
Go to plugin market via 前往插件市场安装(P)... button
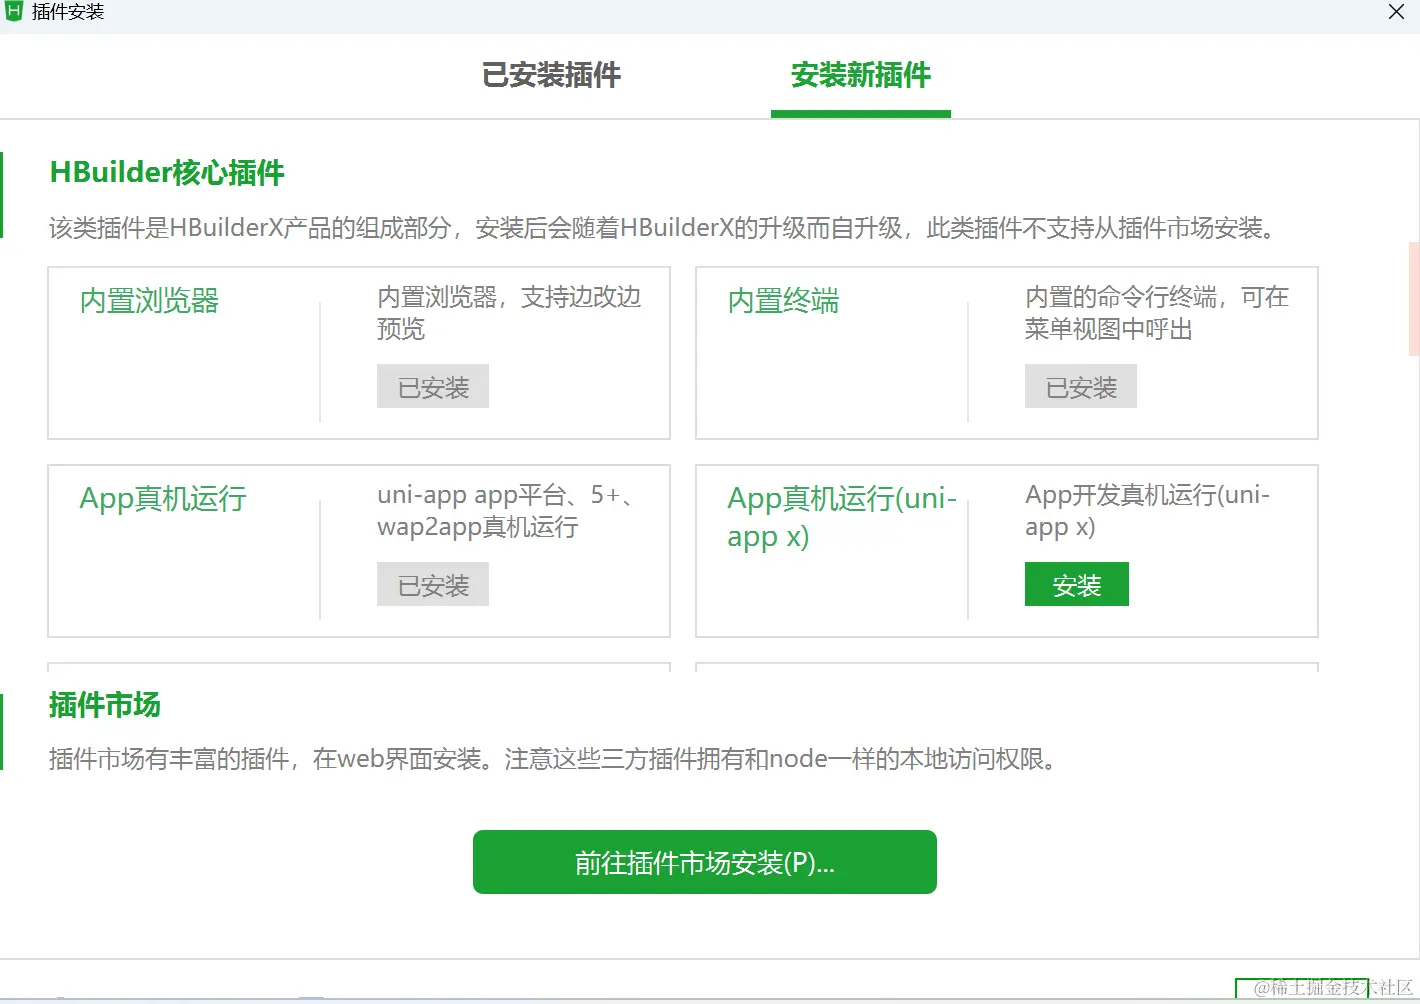705,862
